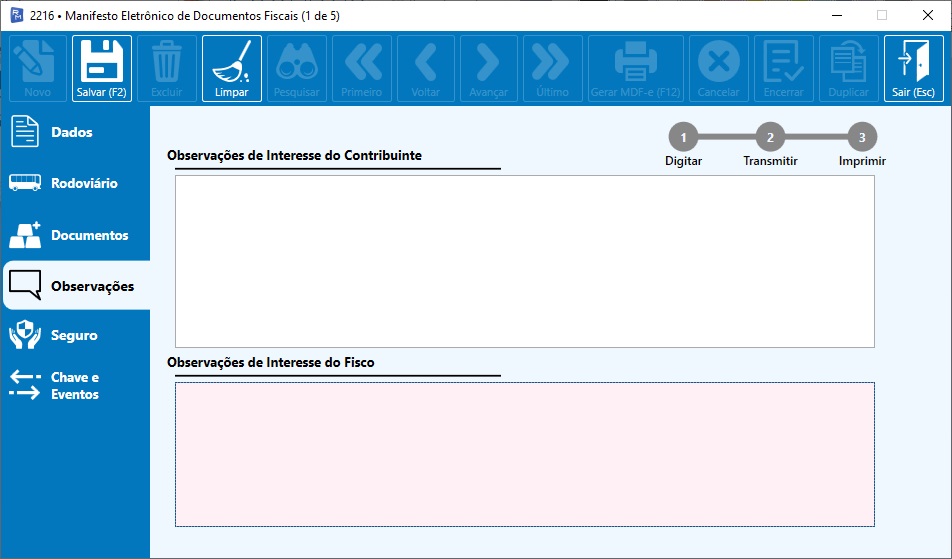Click the Voltar previous arrow
The height and width of the screenshot is (559, 952).
pos(426,68)
